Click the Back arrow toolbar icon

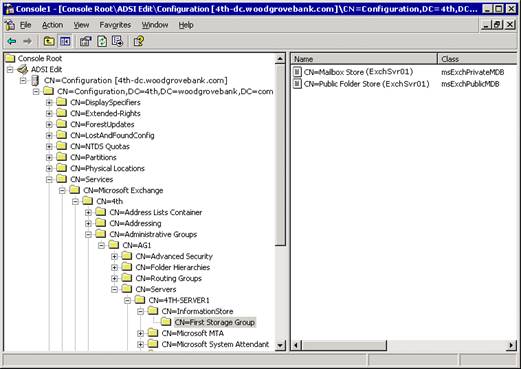12,41
